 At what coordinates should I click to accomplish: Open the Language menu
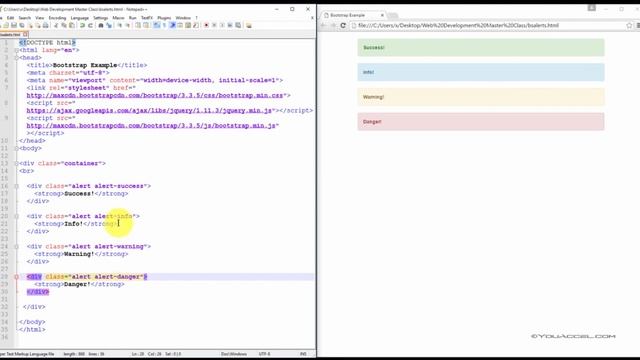point(80,18)
